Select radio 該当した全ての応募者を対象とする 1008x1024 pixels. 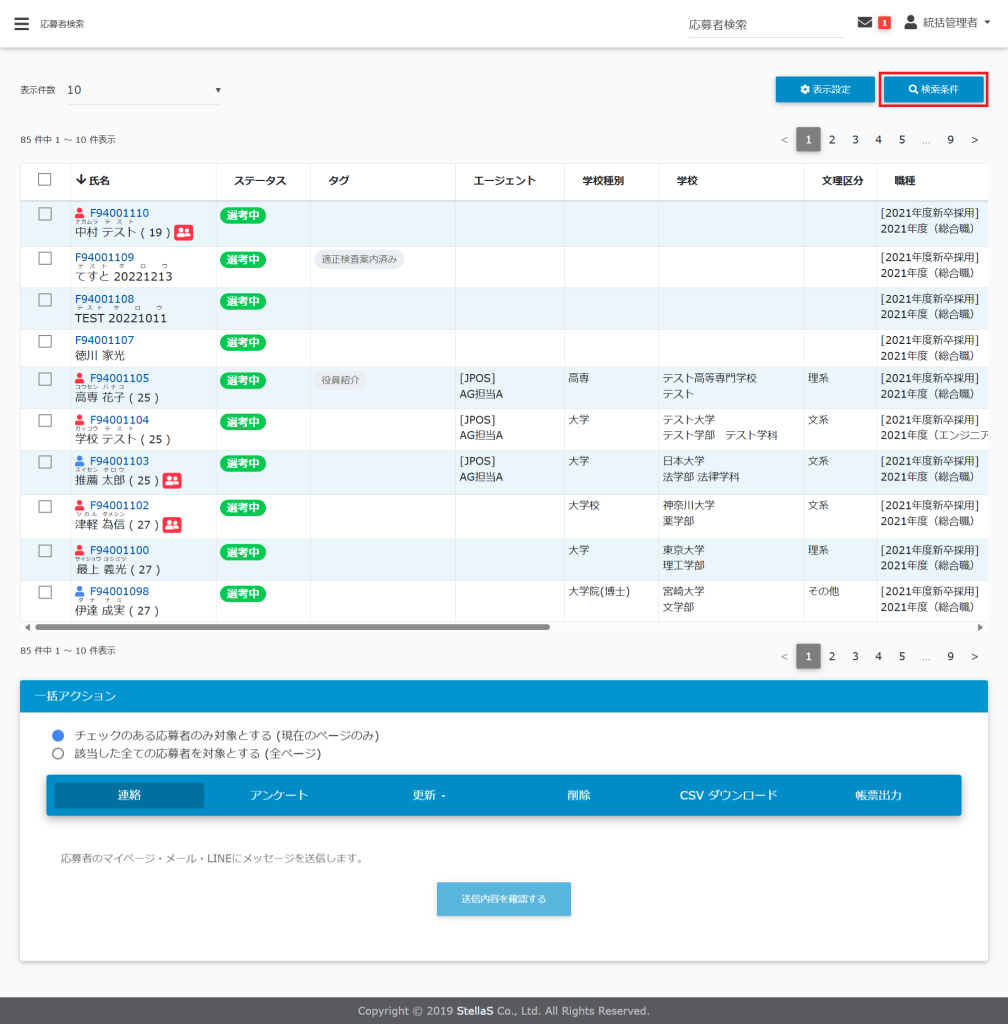(58, 754)
